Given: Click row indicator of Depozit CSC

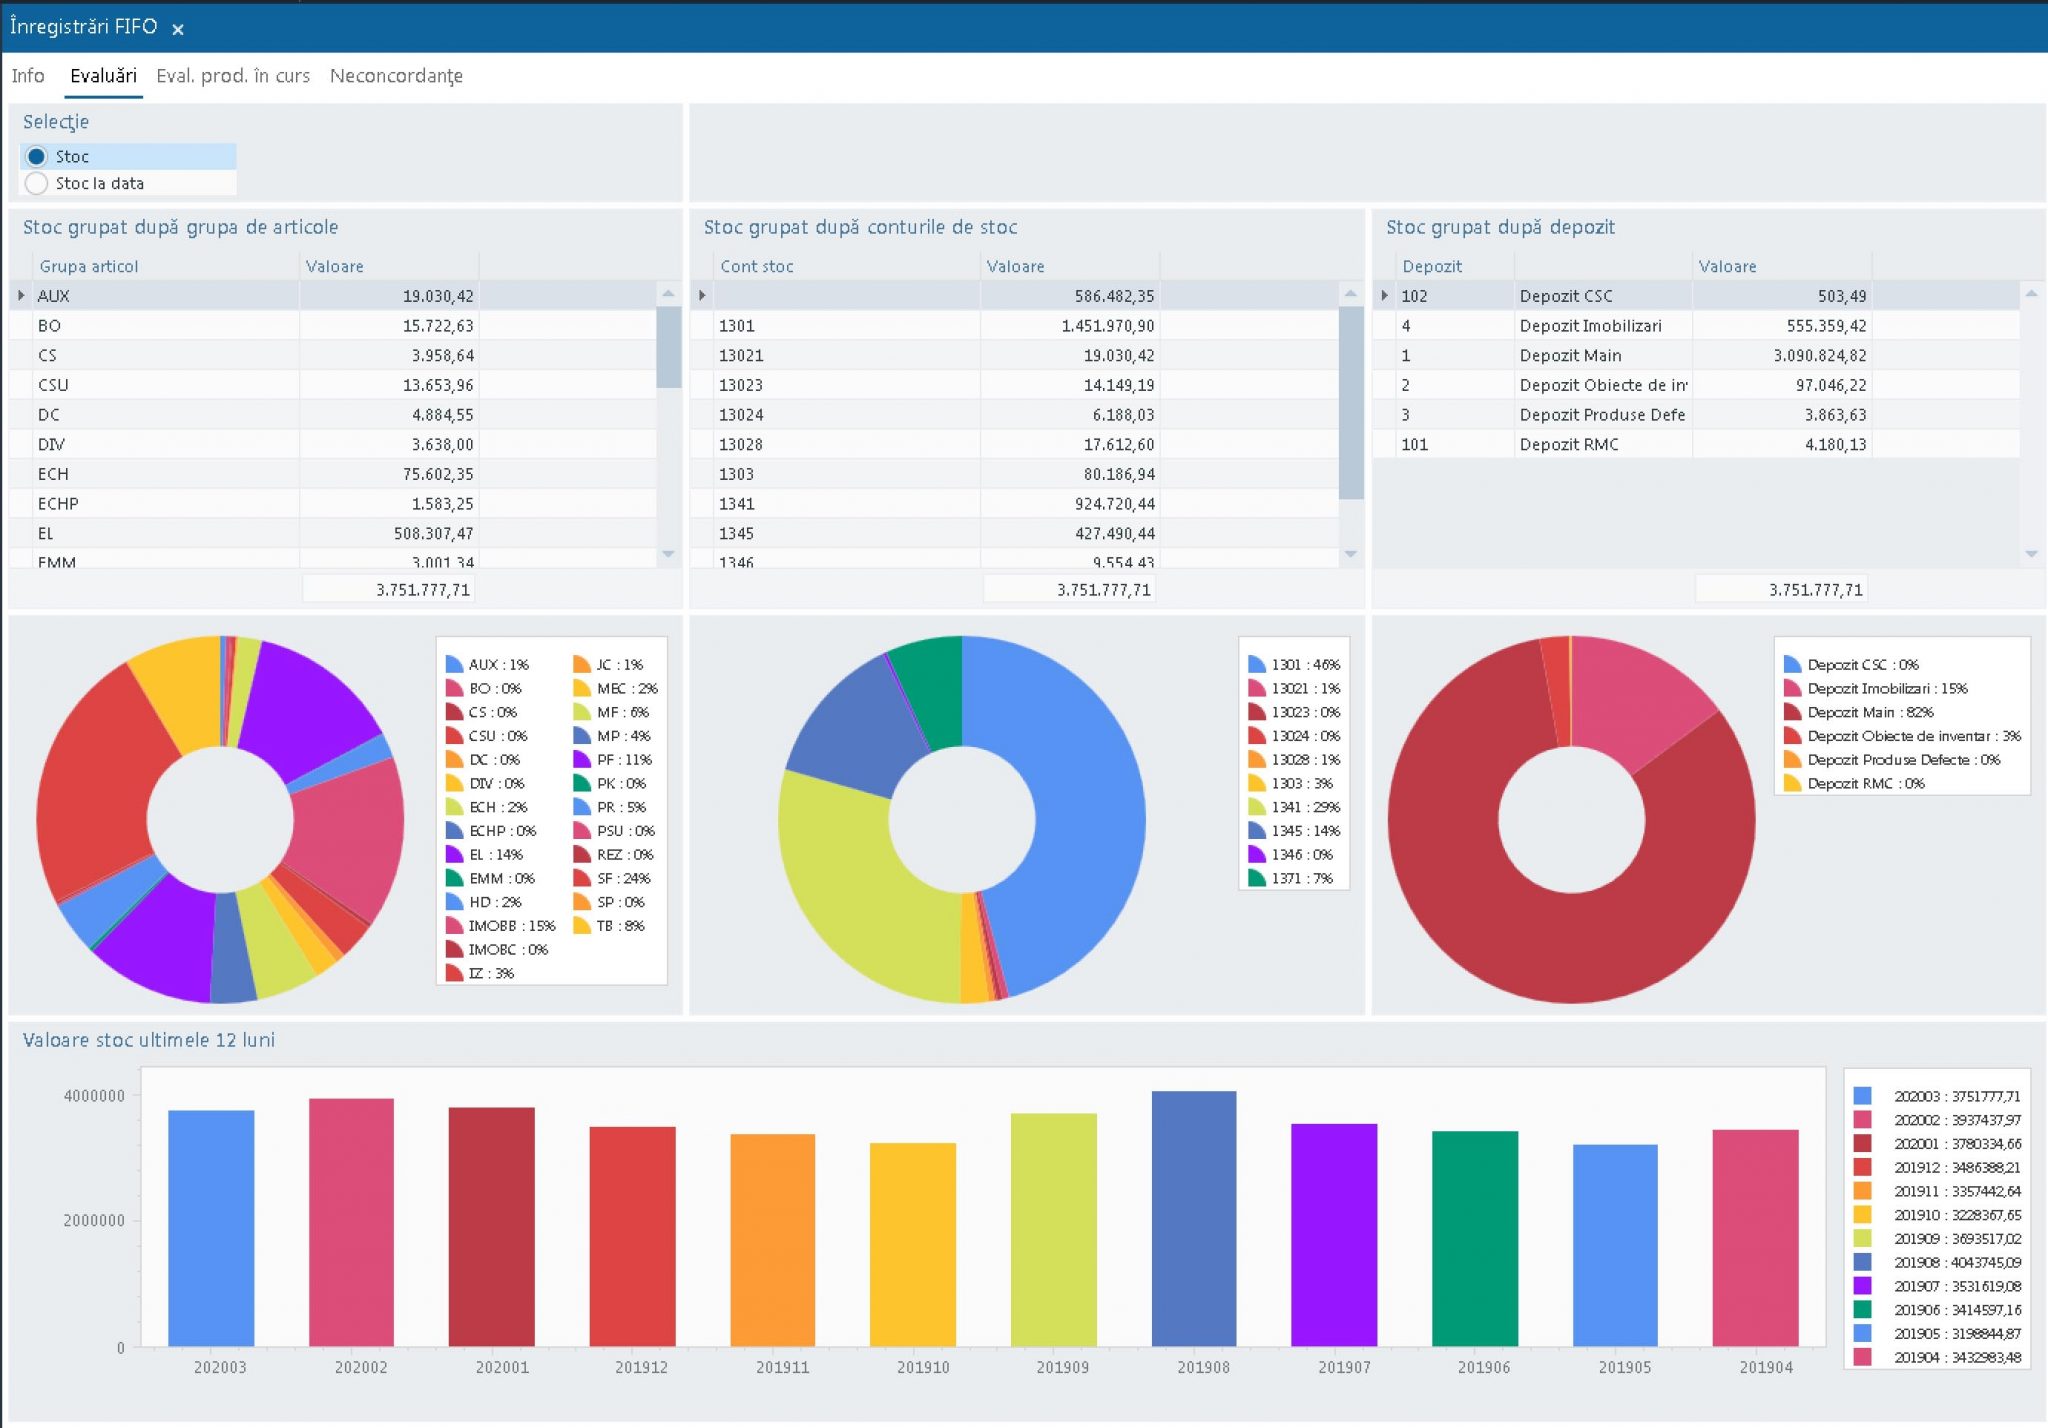Looking at the screenshot, I should 1384,296.
